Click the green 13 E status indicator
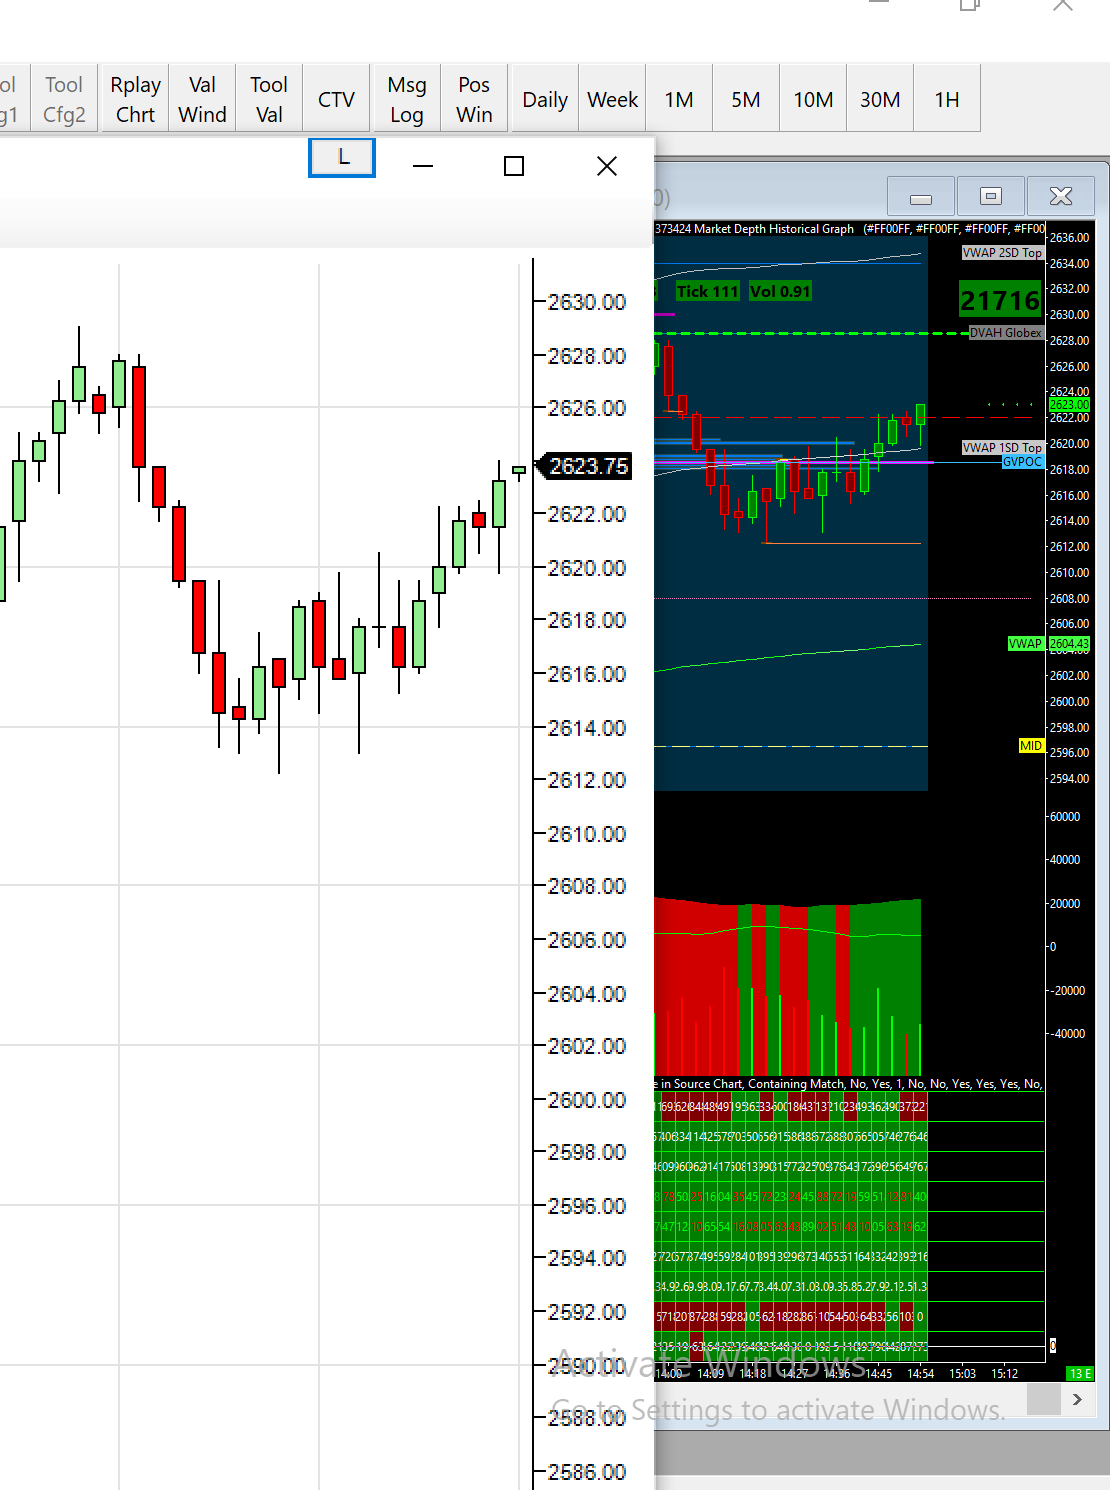 click(1081, 1374)
